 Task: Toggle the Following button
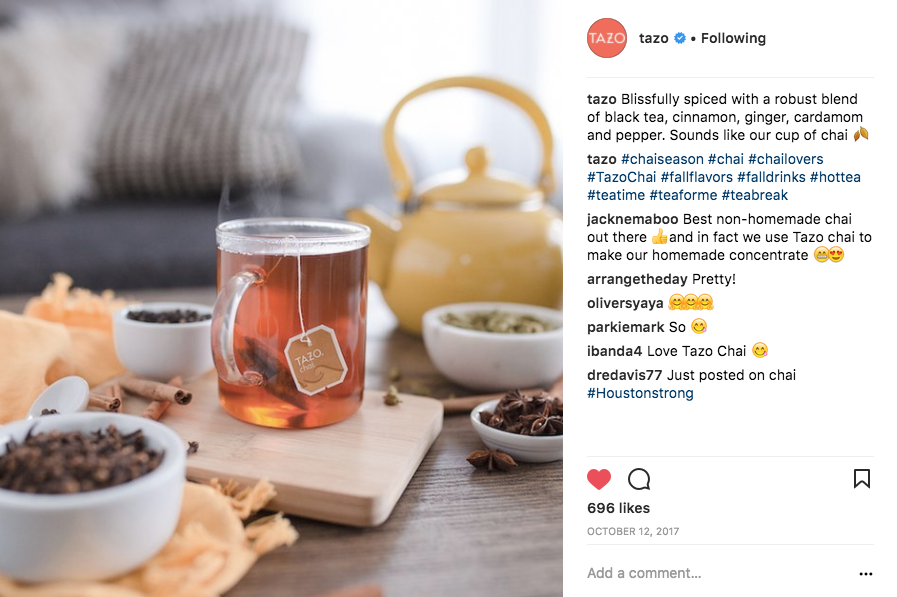point(733,38)
